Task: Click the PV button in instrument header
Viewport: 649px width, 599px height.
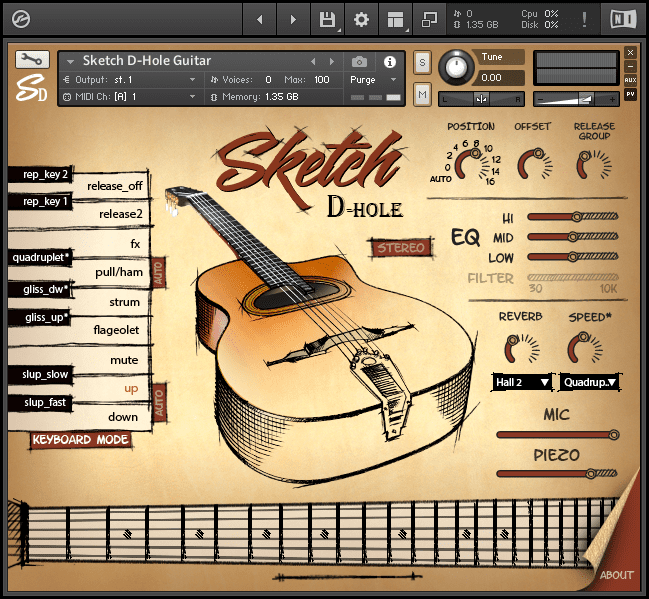Action: (x=630, y=94)
